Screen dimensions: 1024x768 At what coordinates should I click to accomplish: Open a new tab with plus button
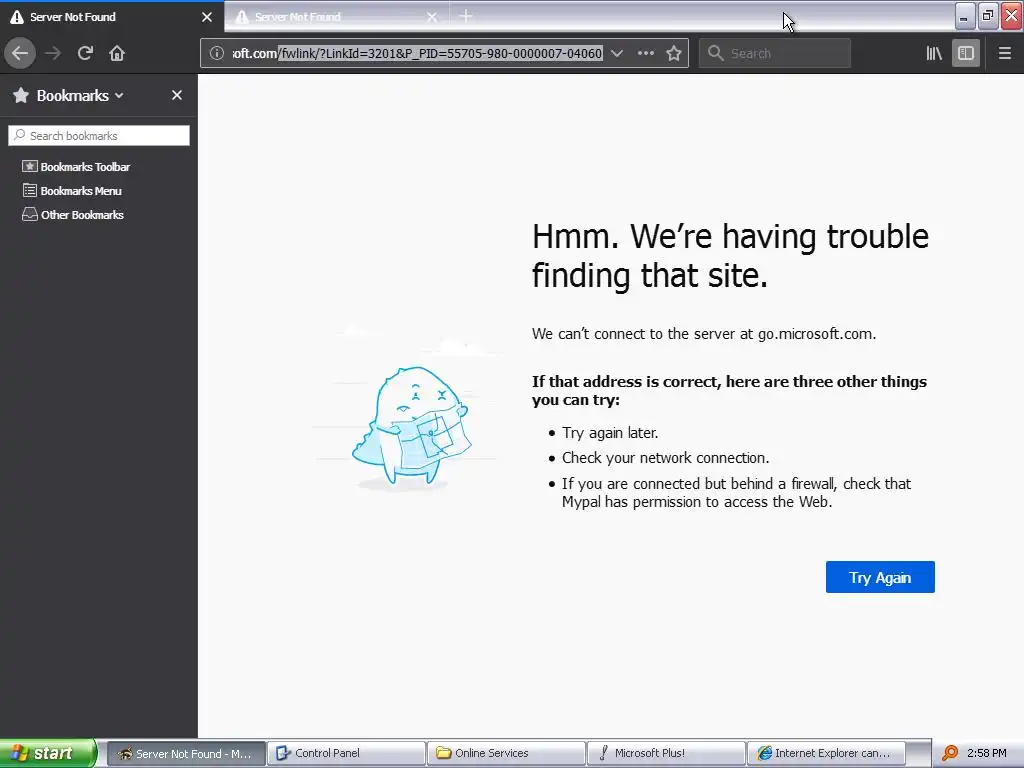(466, 16)
